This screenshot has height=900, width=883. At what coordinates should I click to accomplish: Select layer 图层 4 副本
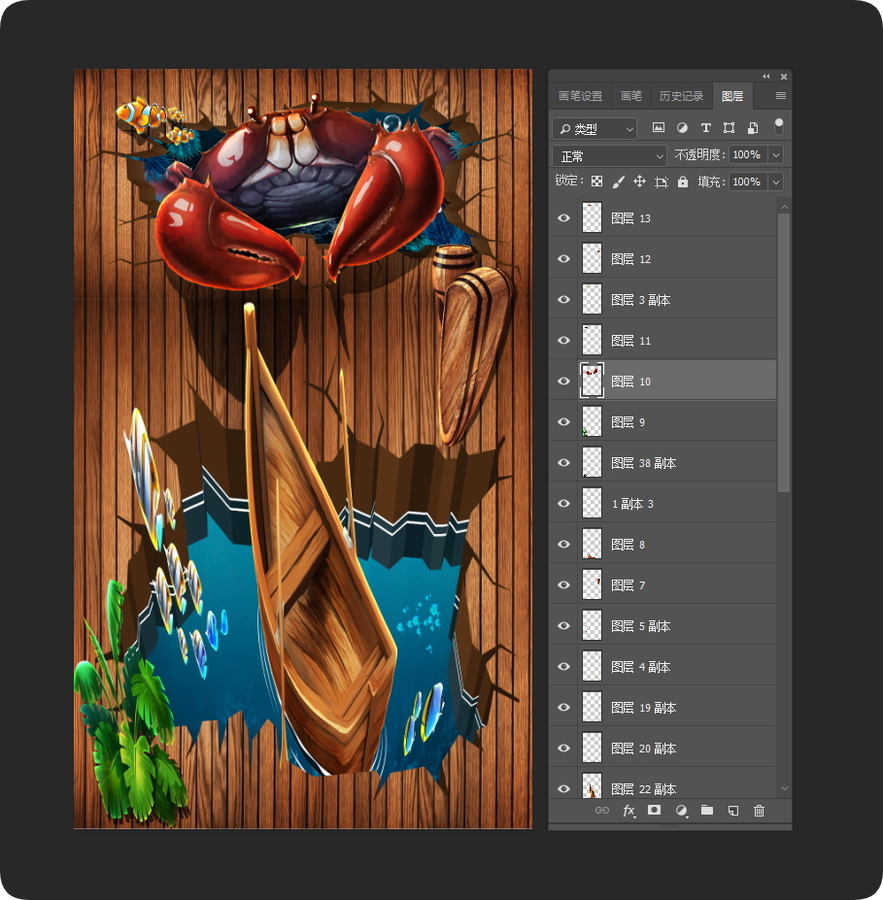(663, 666)
